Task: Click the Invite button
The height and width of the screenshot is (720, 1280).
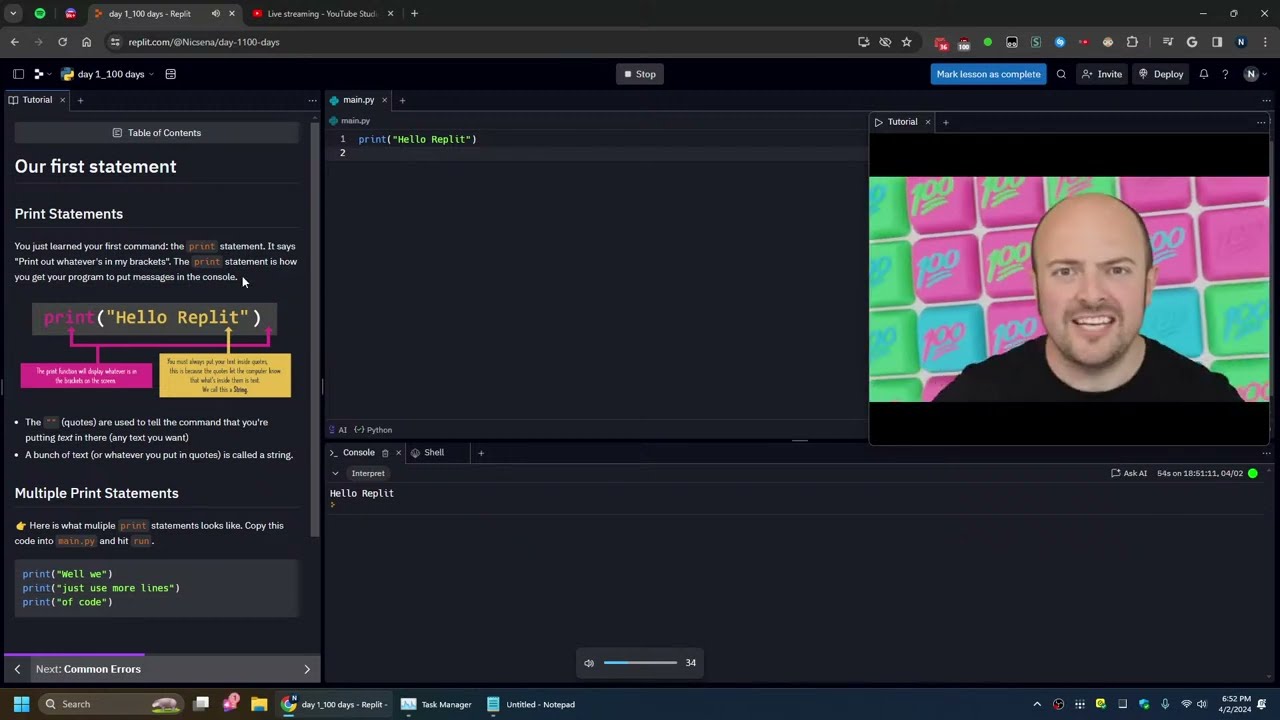Action: 1102,74
